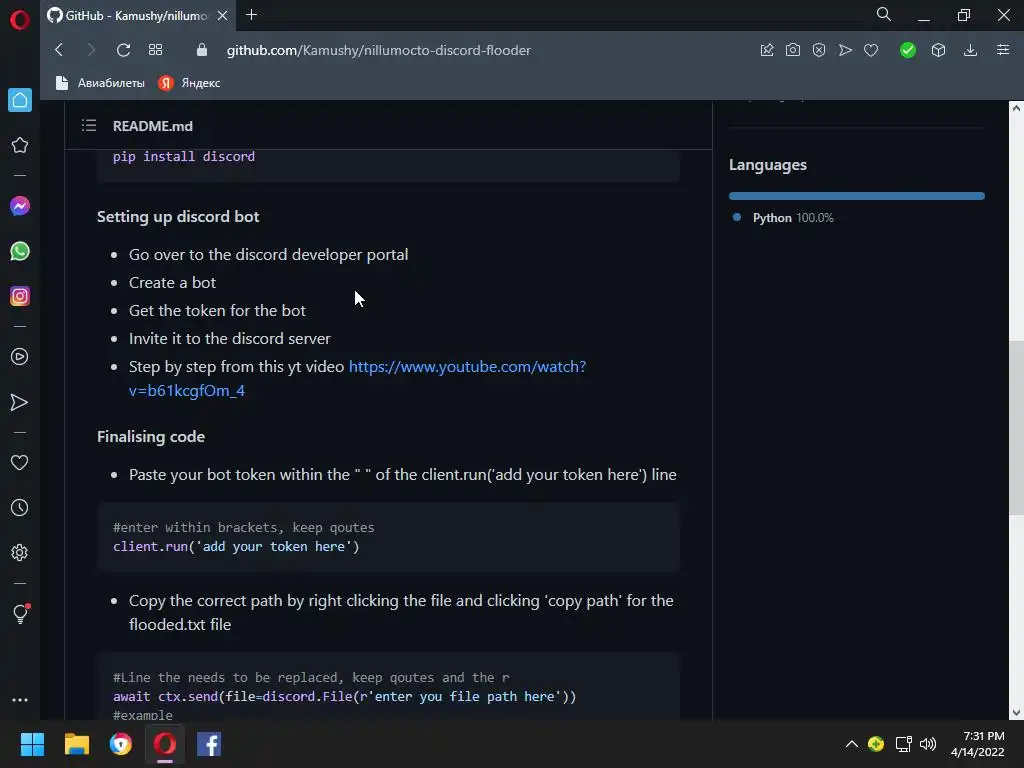Image resolution: width=1024 pixels, height=768 pixels.
Task: Open the ad blocker shield settings
Action: (819, 50)
